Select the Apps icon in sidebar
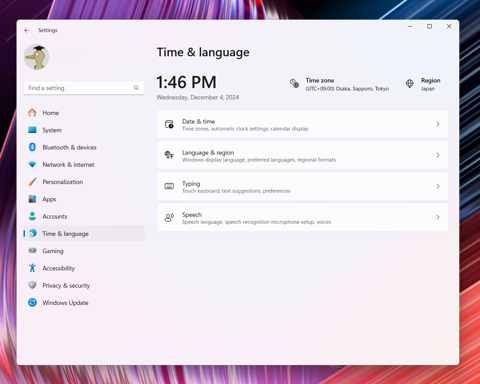 [x=32, y=199]
